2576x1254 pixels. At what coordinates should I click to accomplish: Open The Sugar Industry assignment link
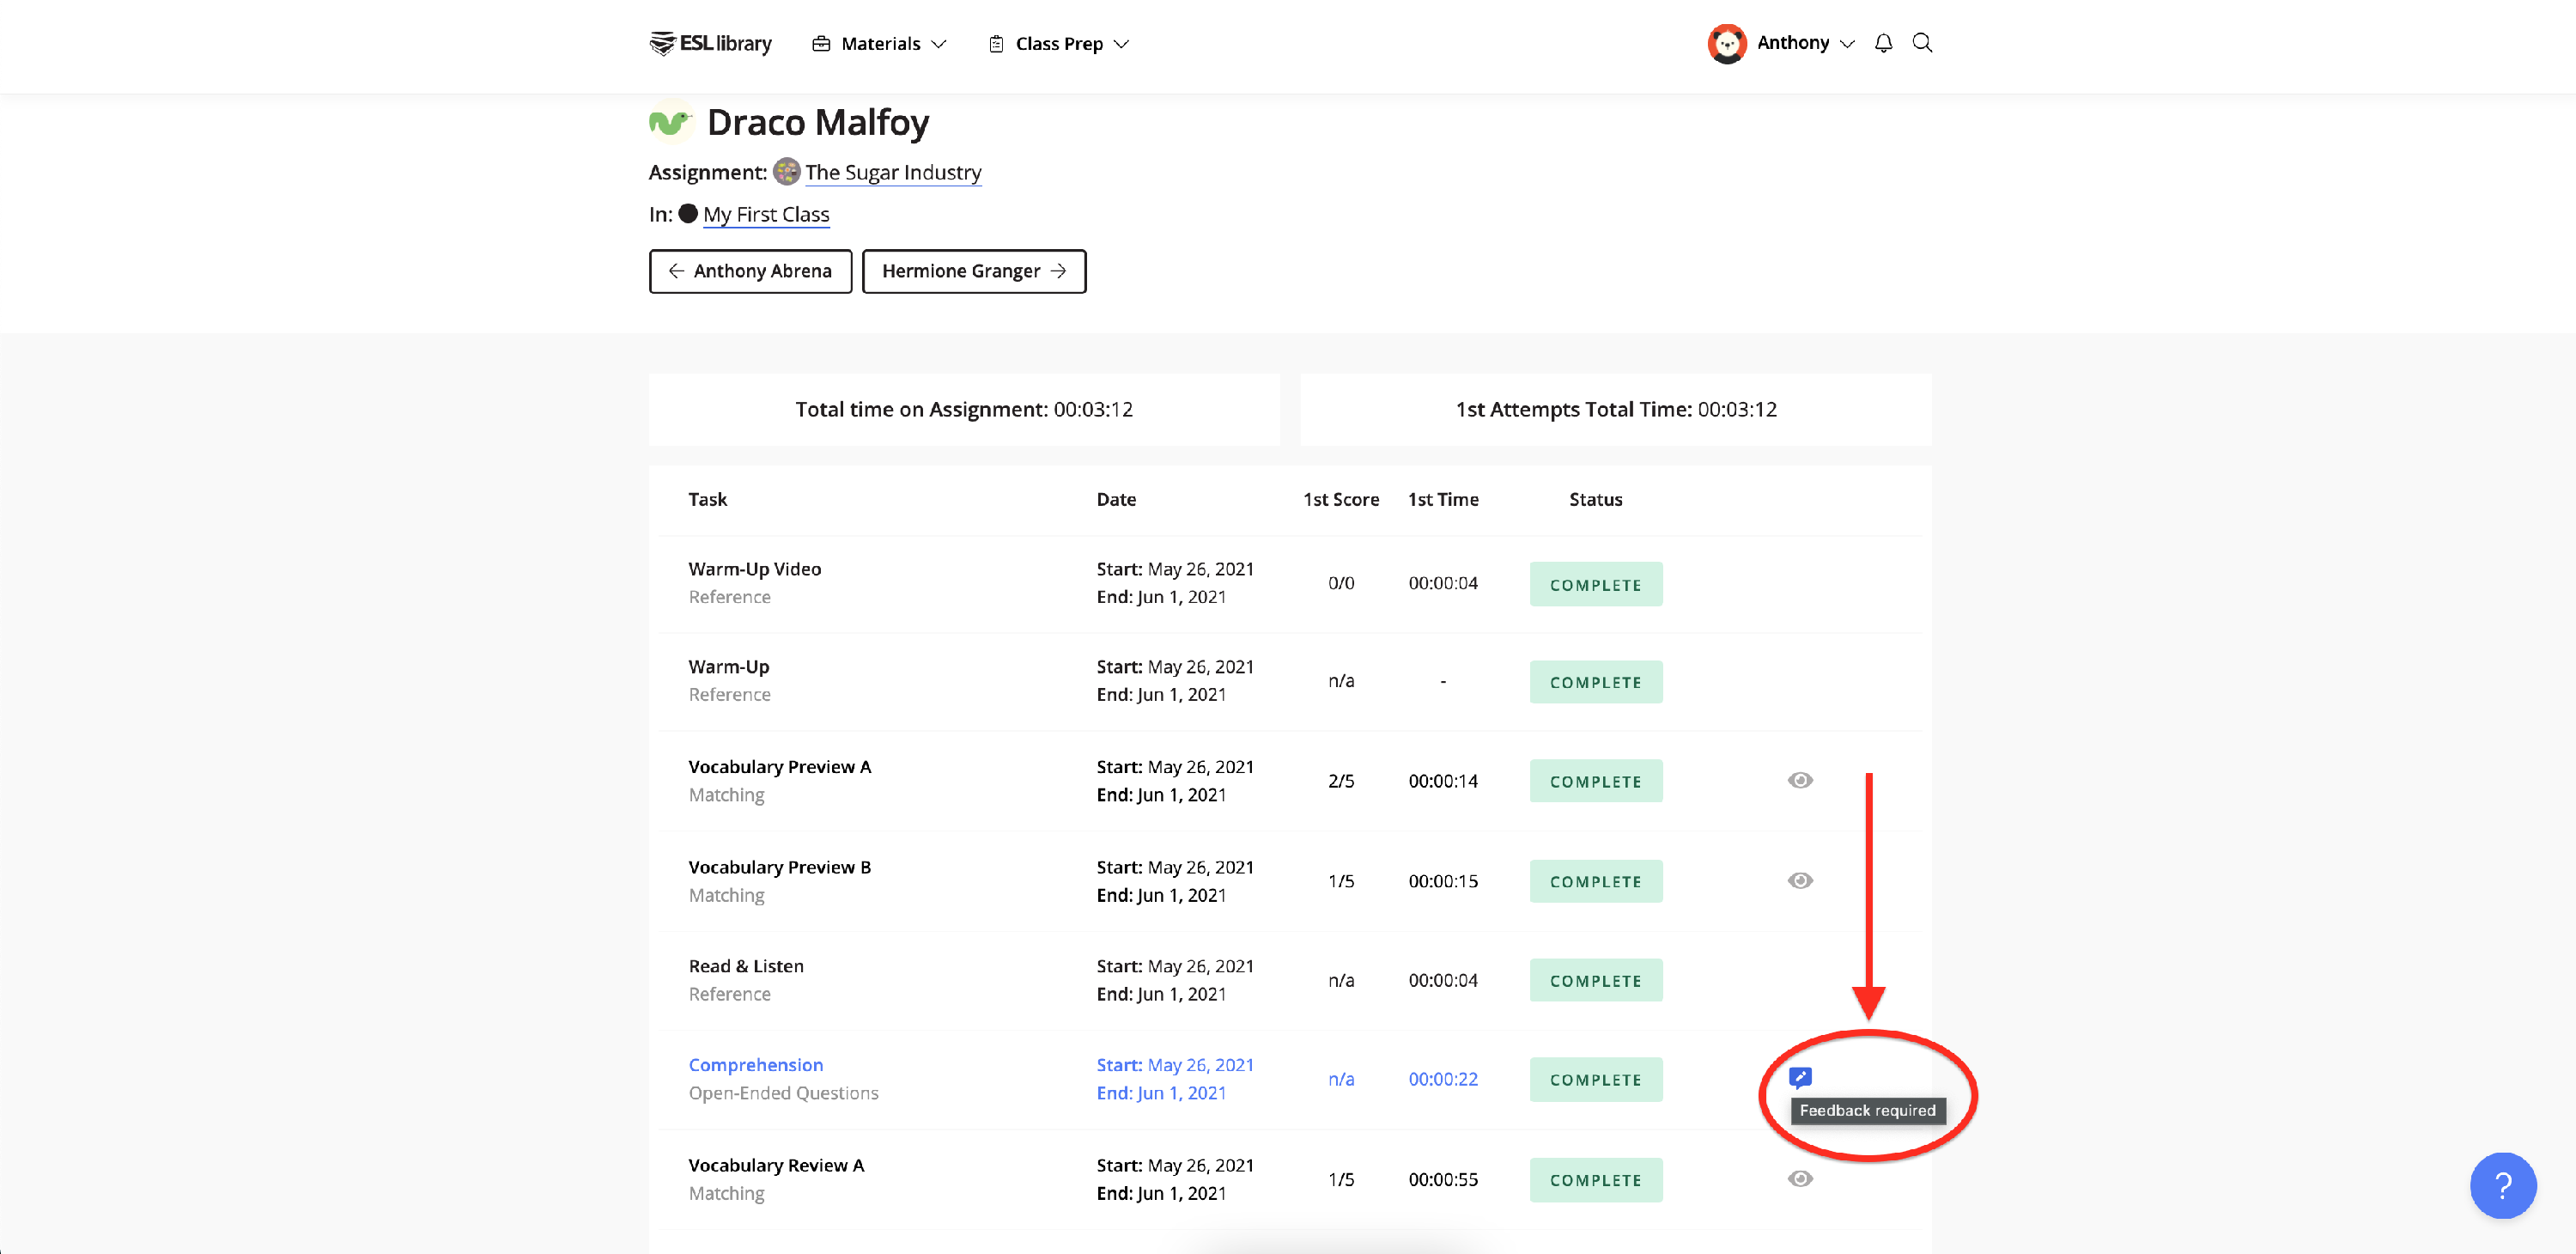point(893,172)
